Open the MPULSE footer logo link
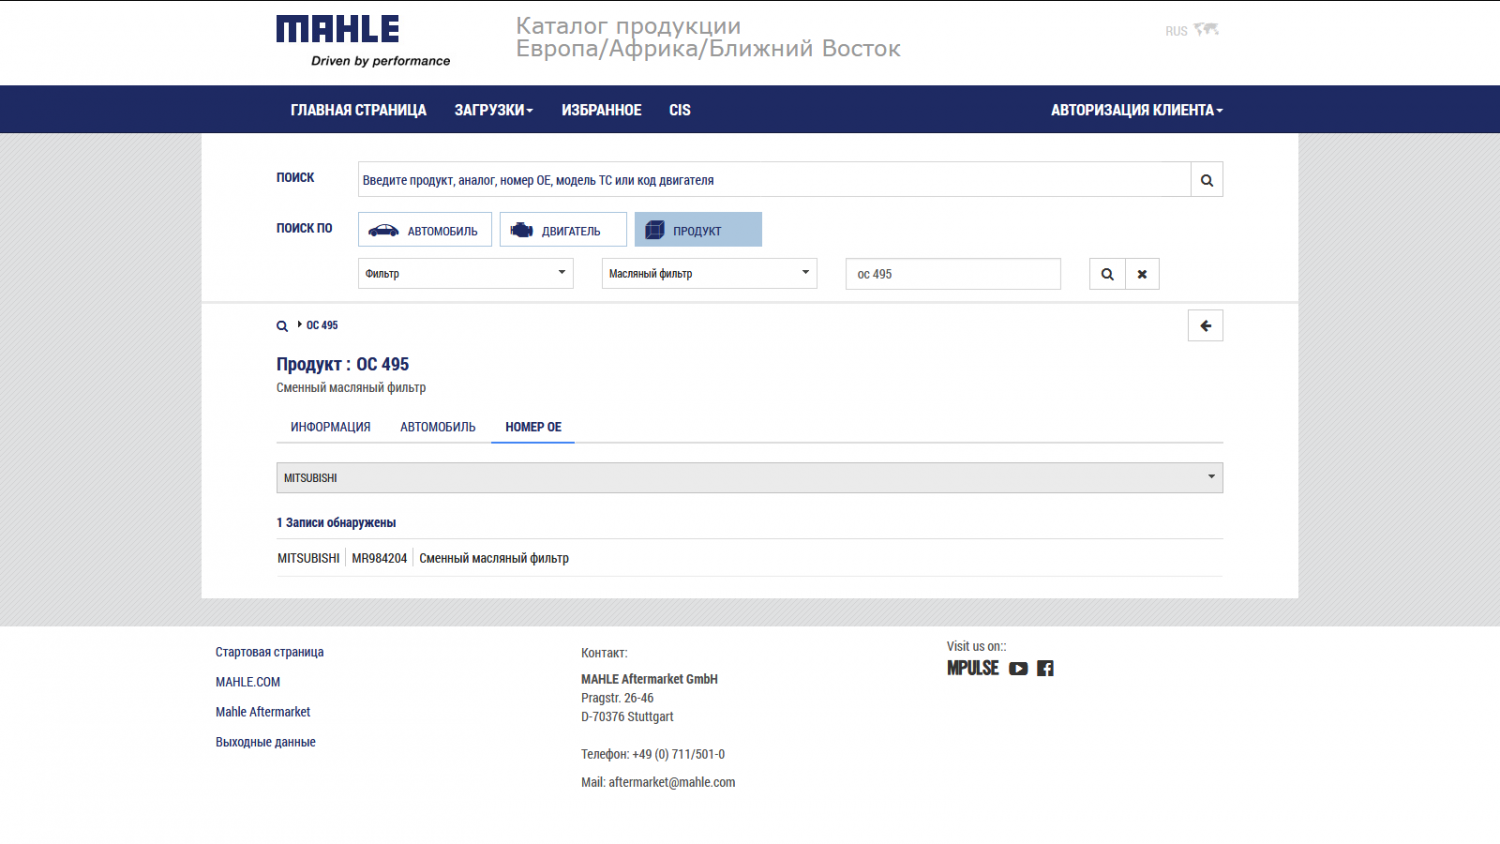Screen dimensions: 1500x844 click(x=973, y=668)
